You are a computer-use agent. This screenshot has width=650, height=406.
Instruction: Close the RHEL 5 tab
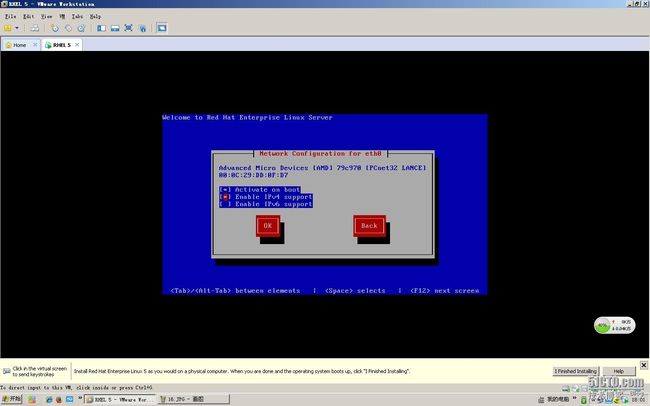[77, 44]
